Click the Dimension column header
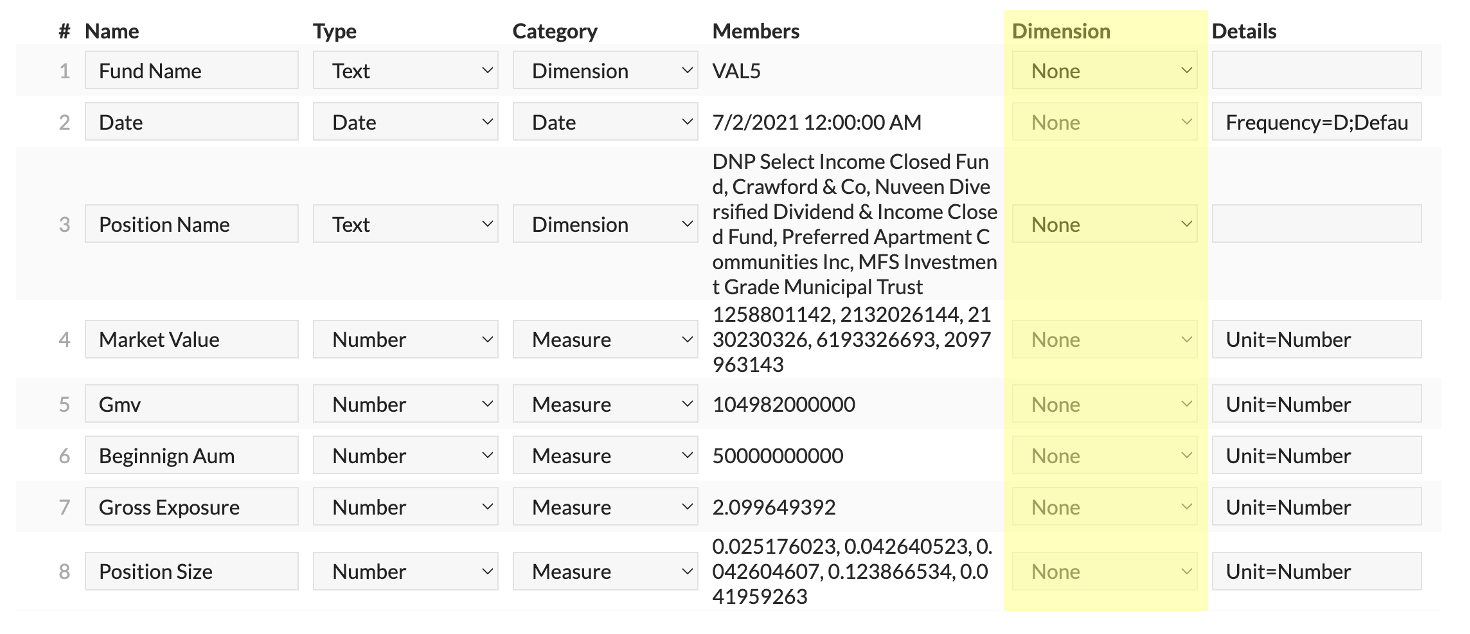This screenshot has width=1470, height=634. [1061, 31]
